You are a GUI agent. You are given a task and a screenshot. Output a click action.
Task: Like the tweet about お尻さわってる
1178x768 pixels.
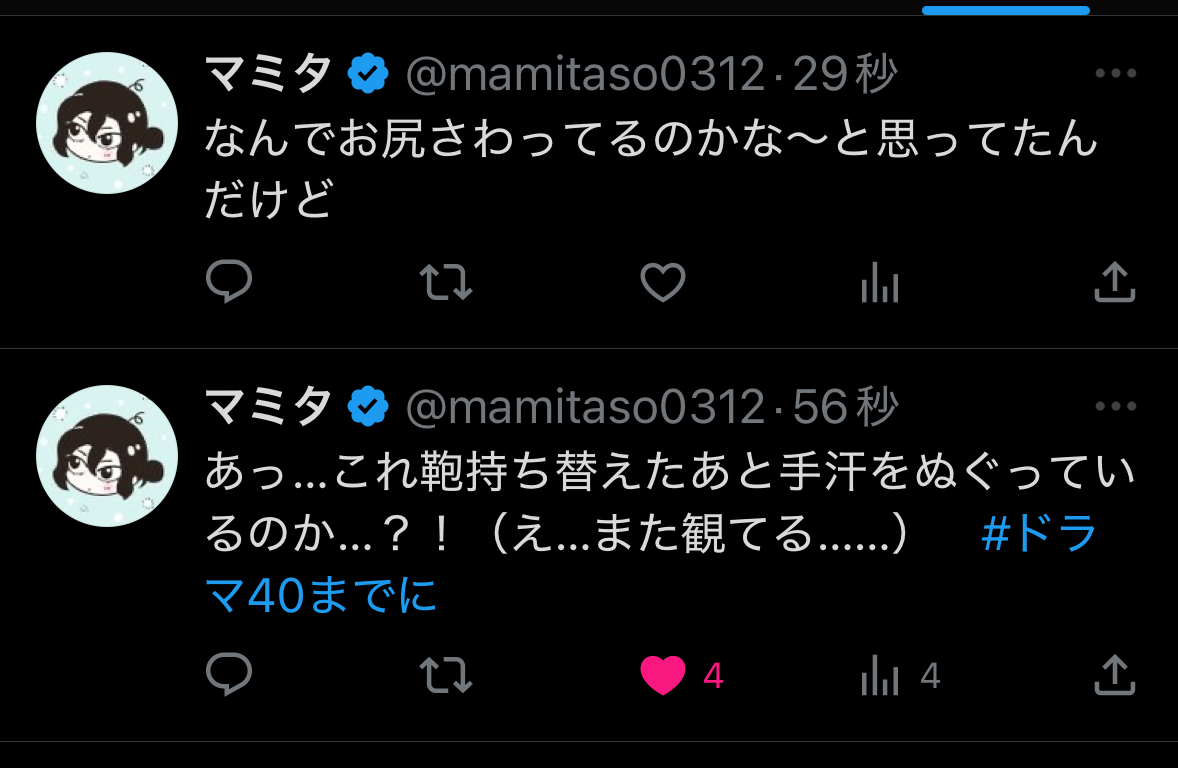tap(663, 282)
